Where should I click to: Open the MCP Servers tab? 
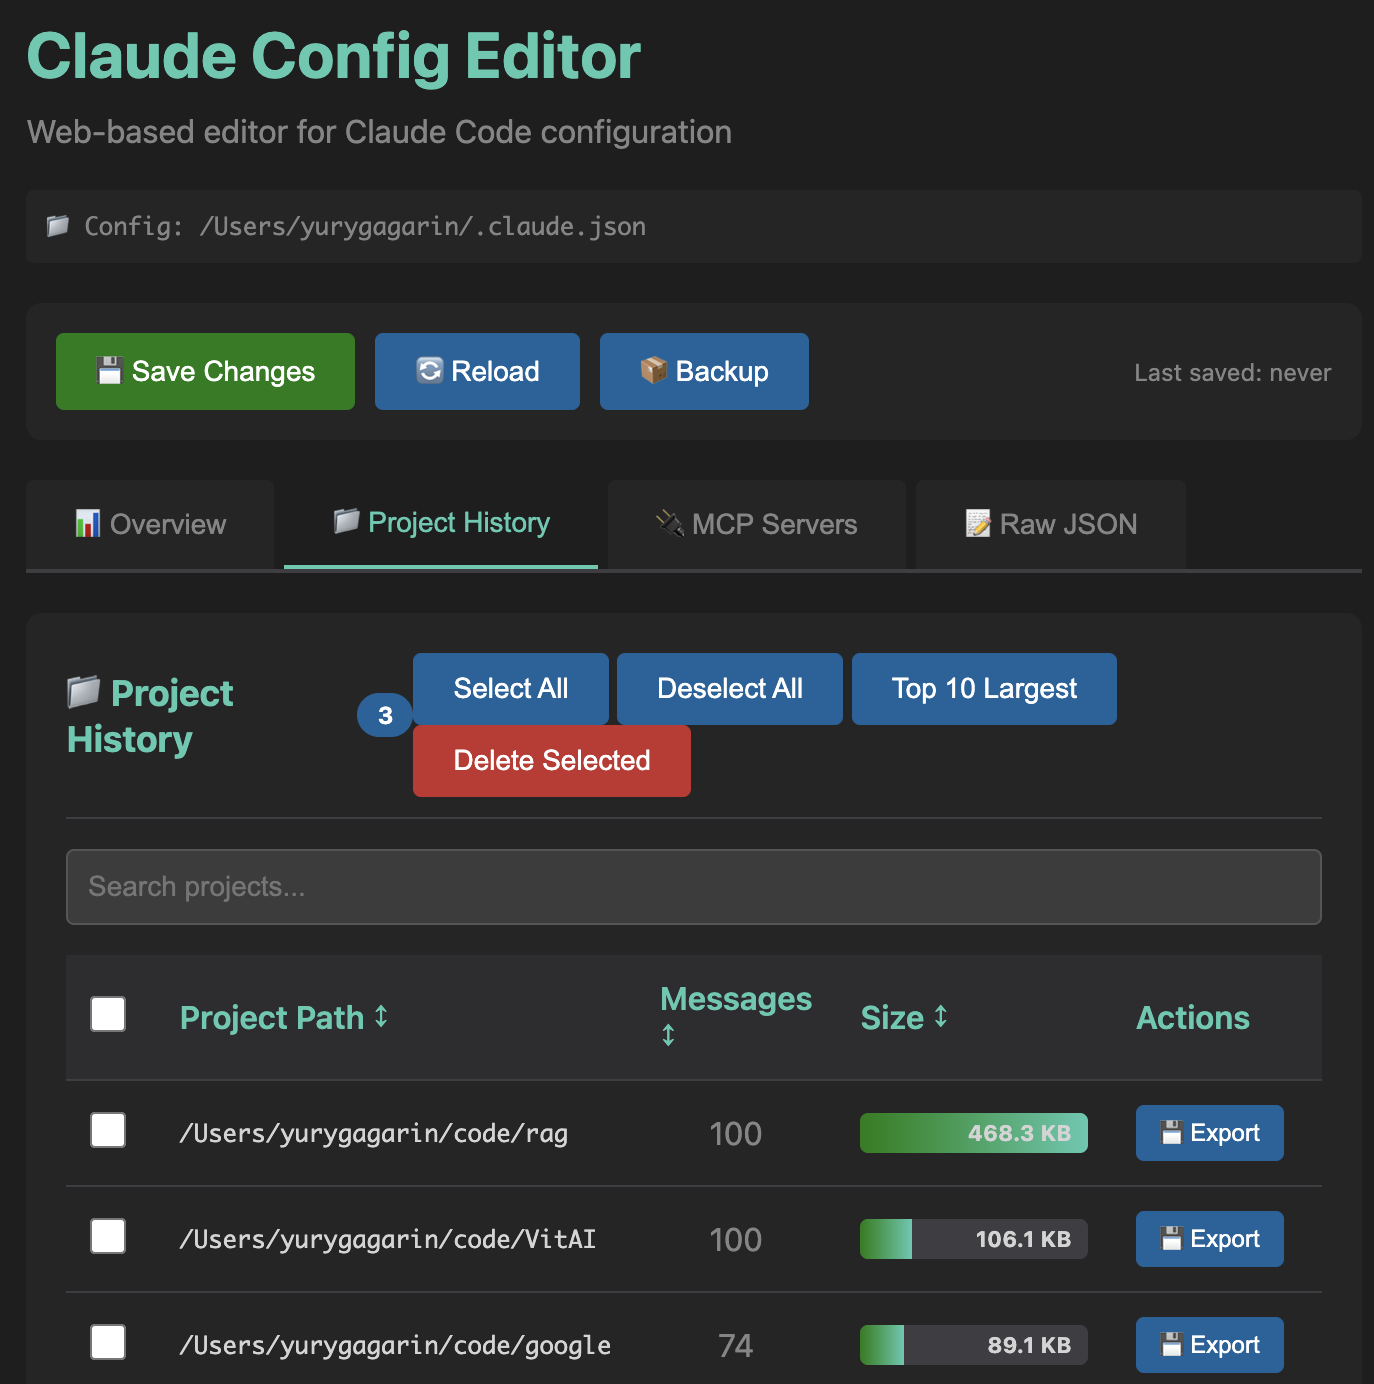pyautogui.click(x=757, y=524)
